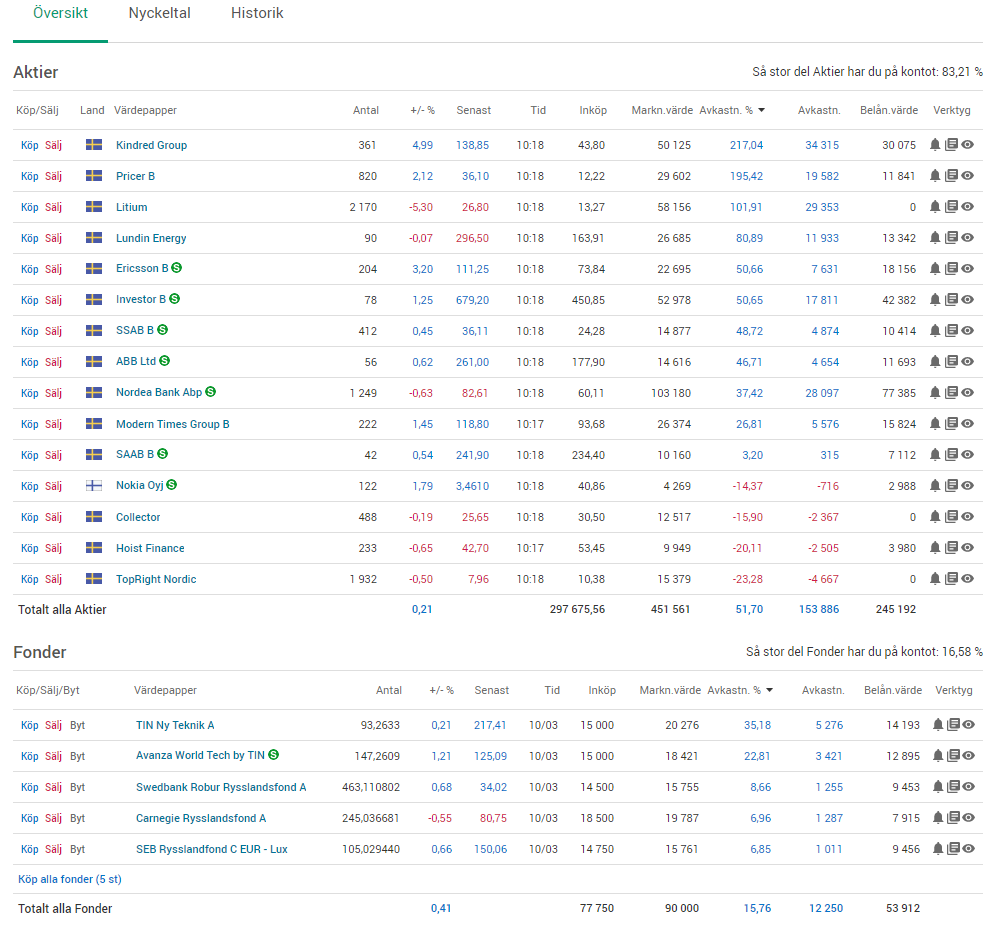This screenshot has width=1000, height=931.
Task: Click the Totalt alla Fonder market value 90 000
Action: (682, 909)
